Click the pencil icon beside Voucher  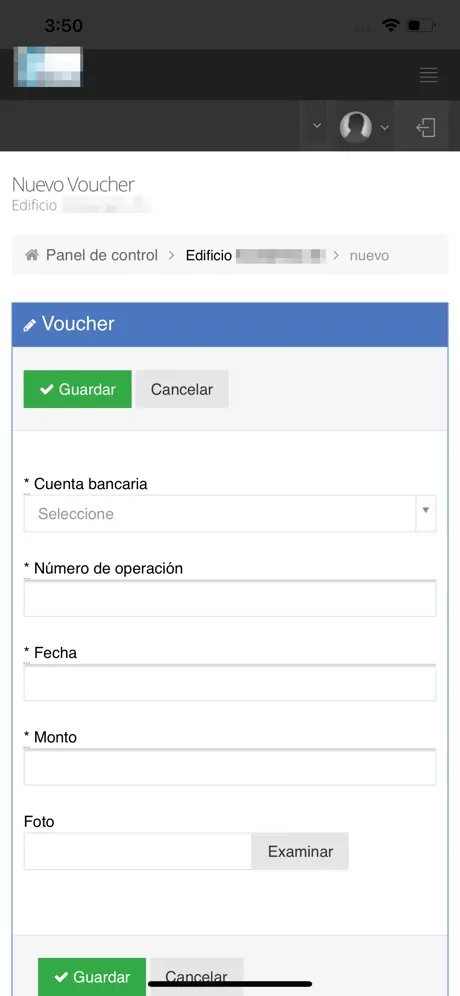[29, 325]
